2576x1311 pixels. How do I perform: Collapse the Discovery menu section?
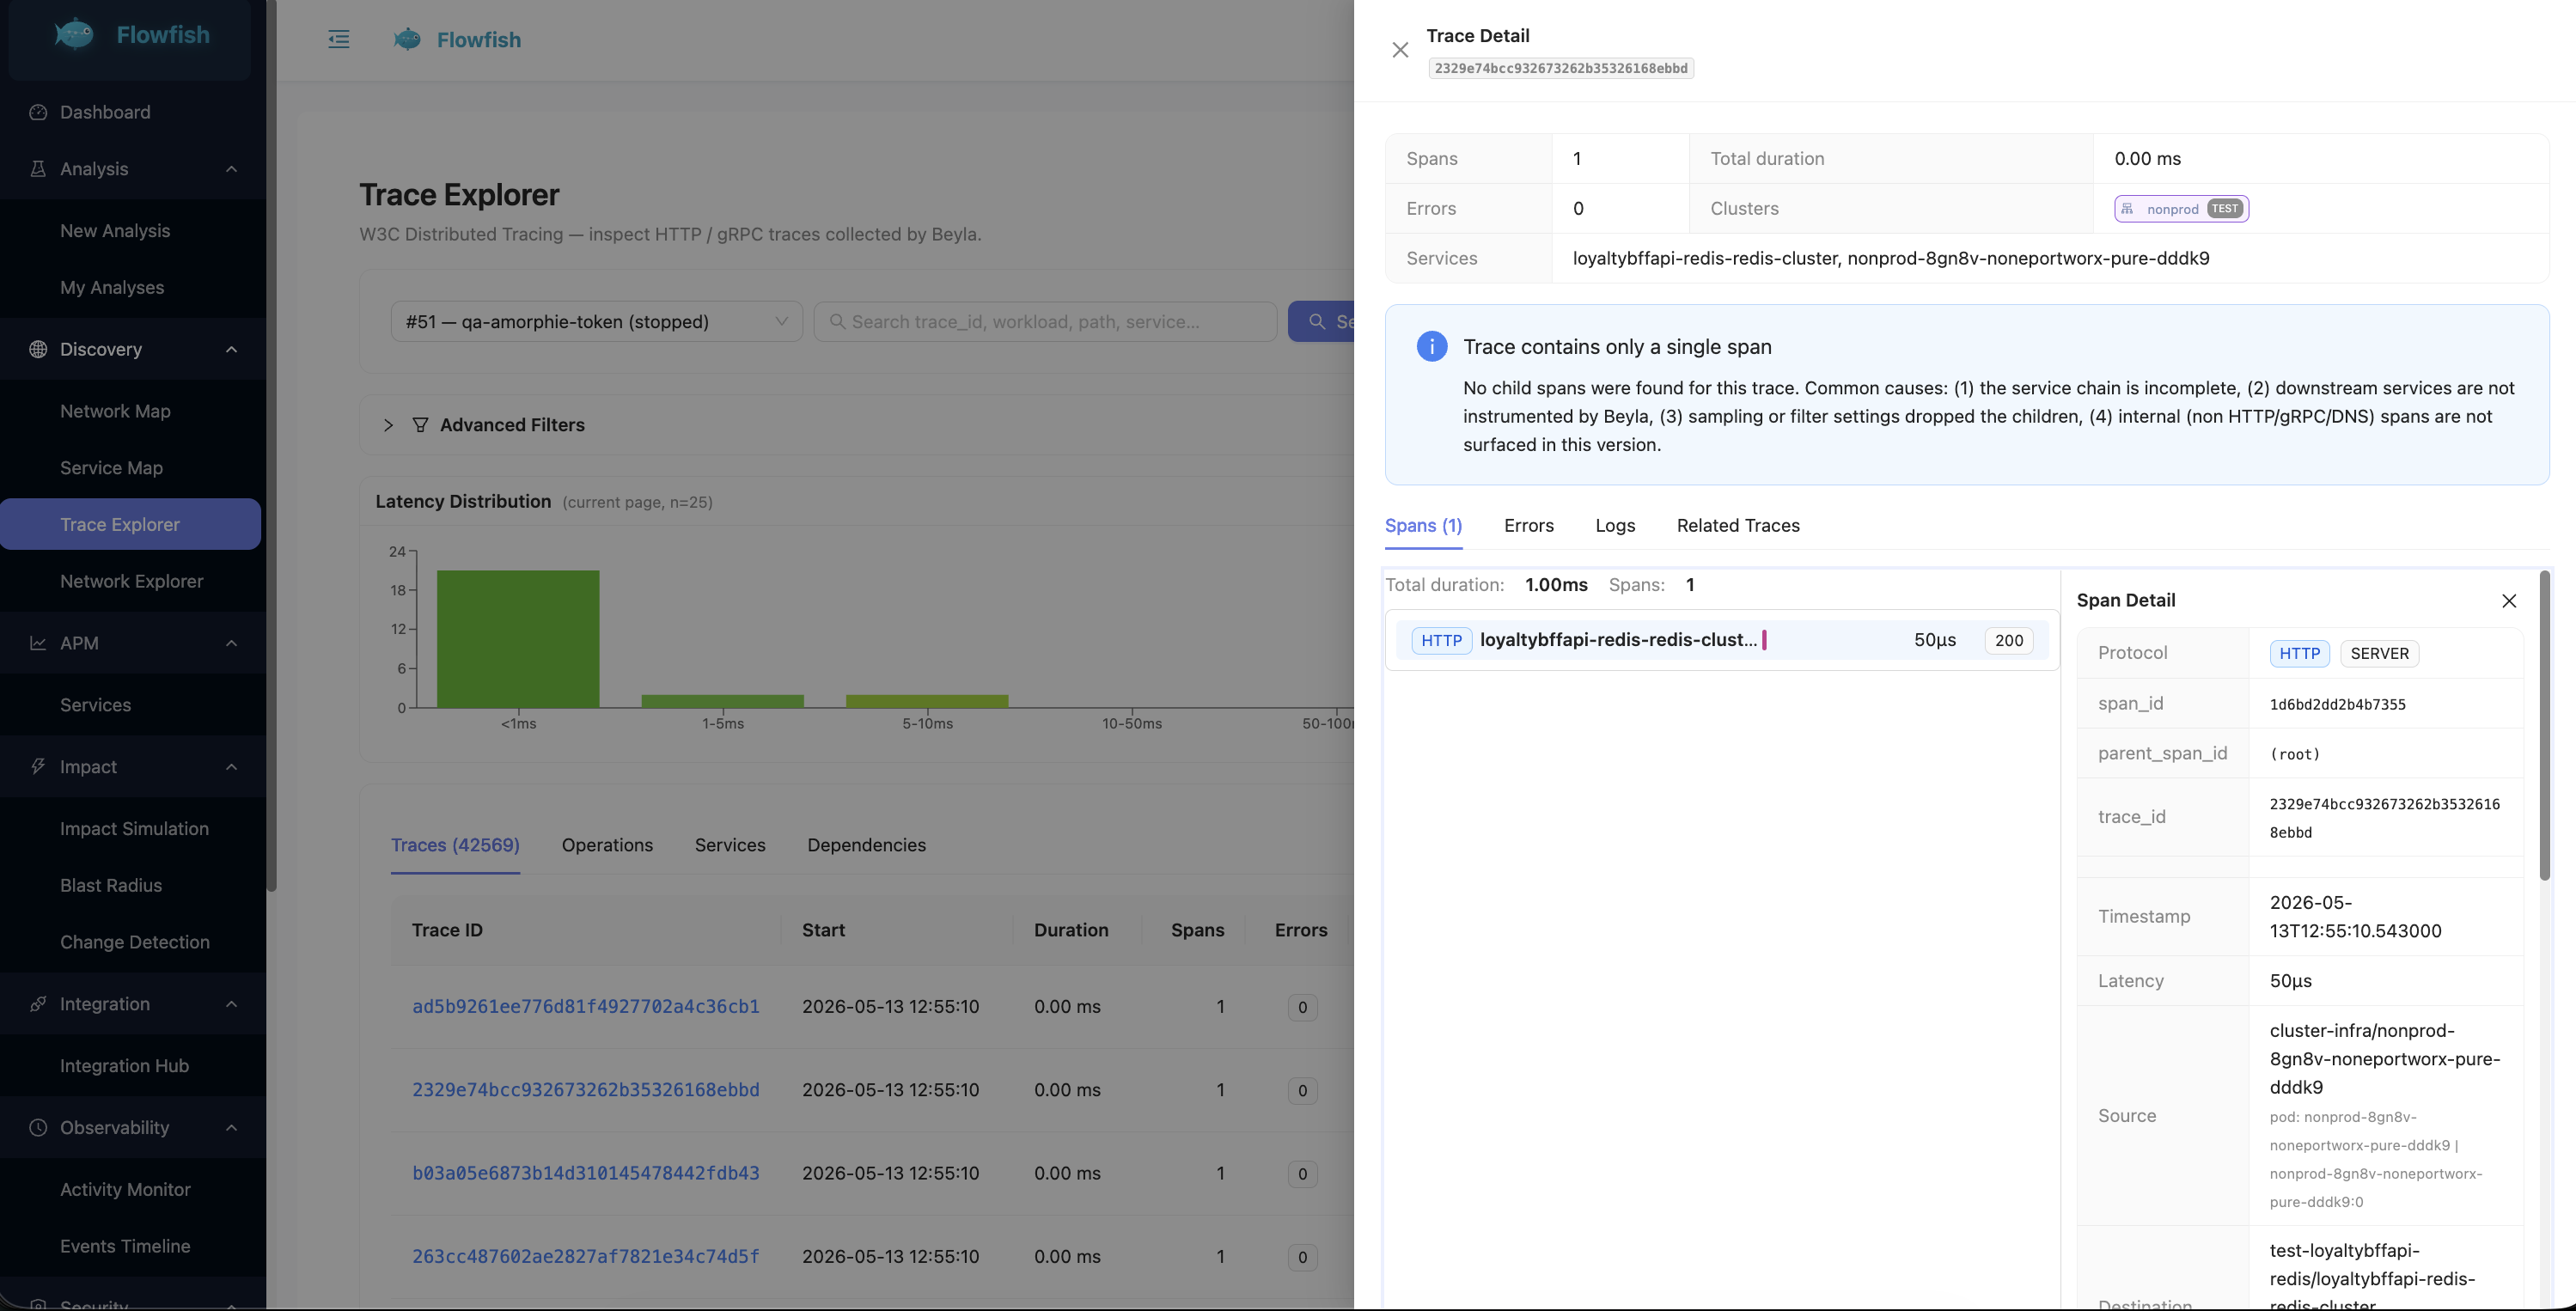point(232,349)
